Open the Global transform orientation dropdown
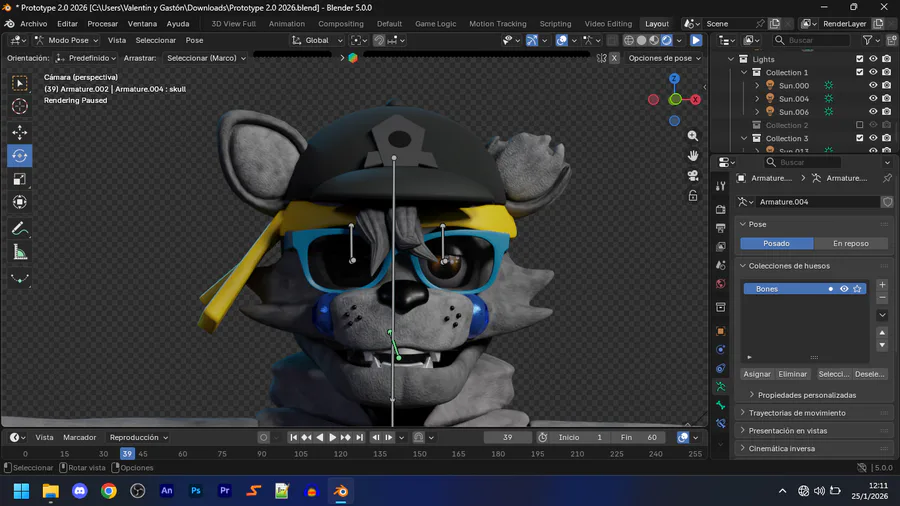This screenshot has height=506, width=900. (317, 41)
